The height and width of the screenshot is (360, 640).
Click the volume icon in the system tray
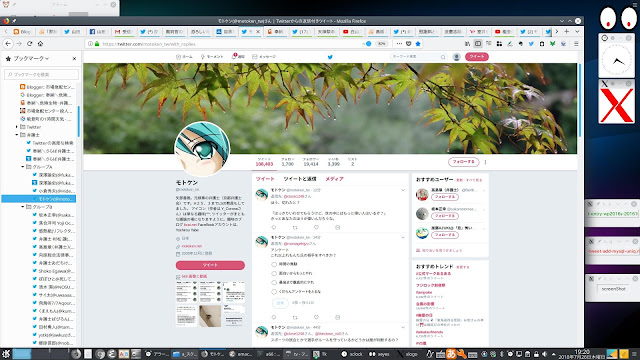click(545, 354)
